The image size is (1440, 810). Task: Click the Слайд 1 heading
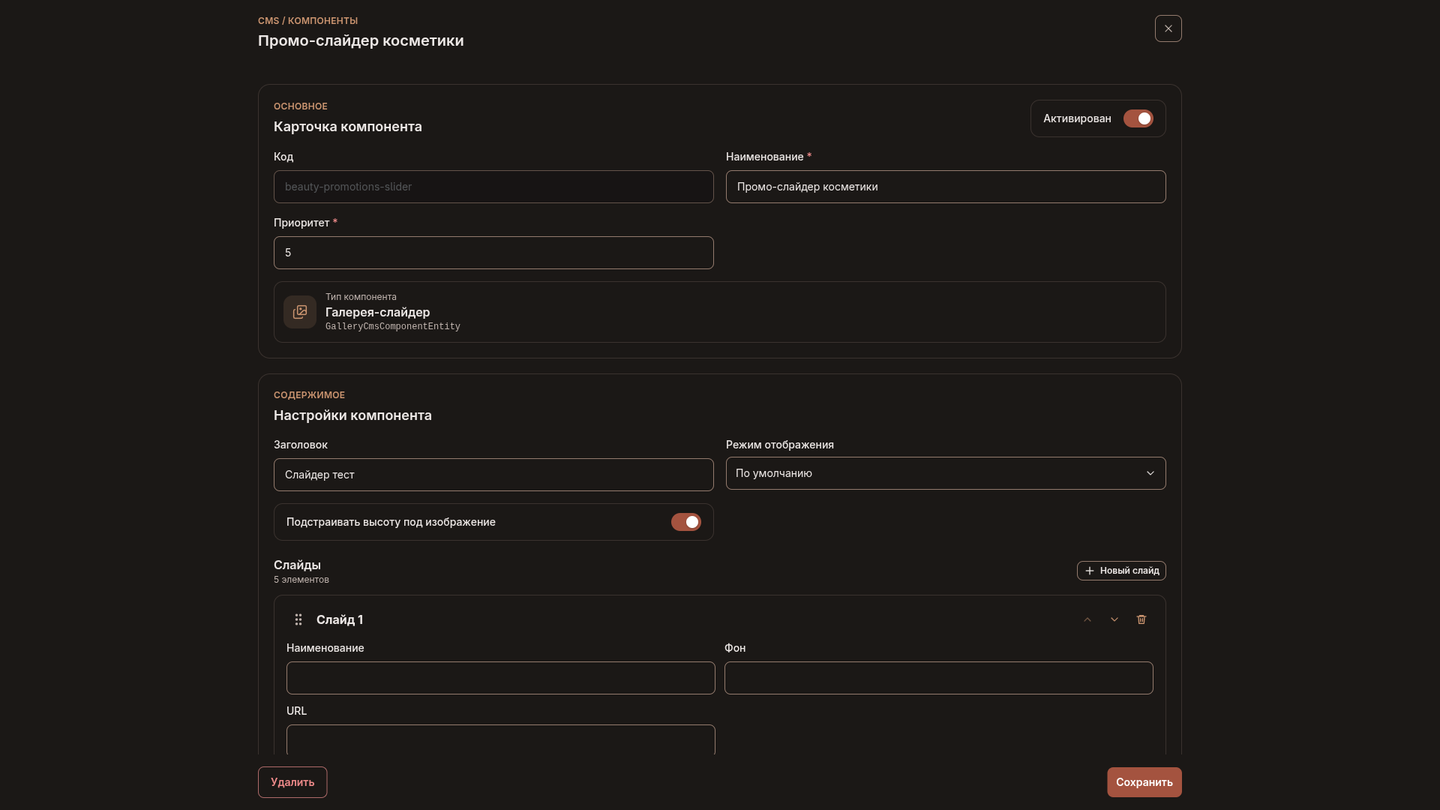tap(340, 620)
